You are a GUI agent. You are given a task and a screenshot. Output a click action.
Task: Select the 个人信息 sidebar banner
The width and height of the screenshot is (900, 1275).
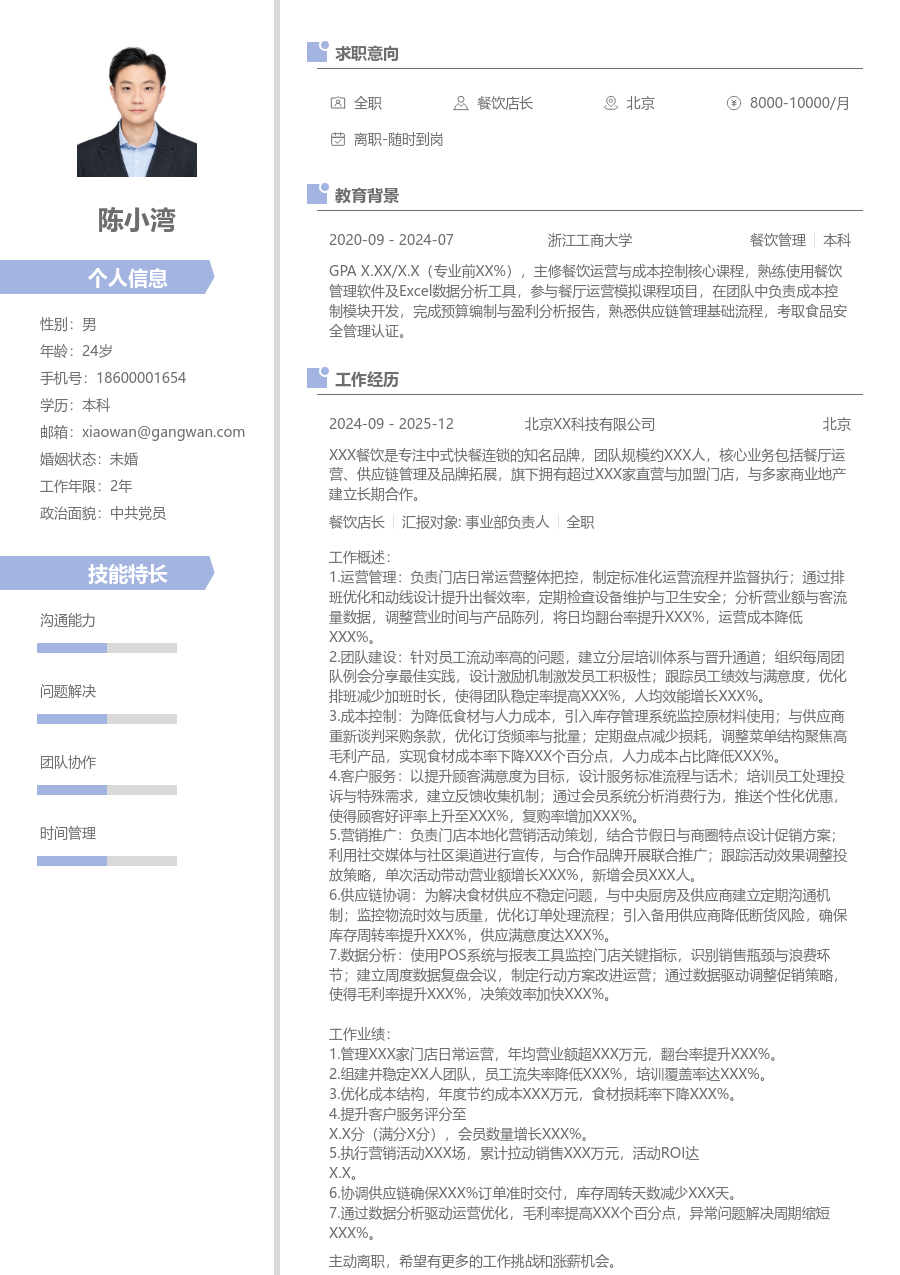point(107,277)
